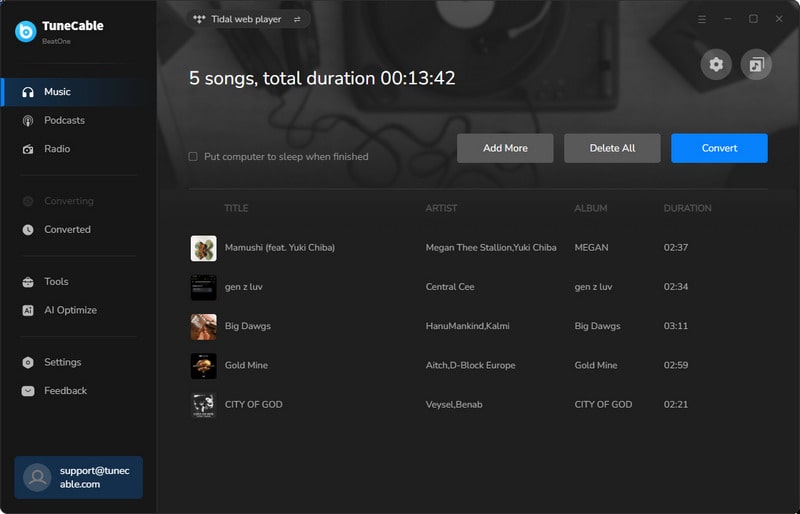Close the TuneCable window
800x514 pixels.
click(x=779, y=19)
